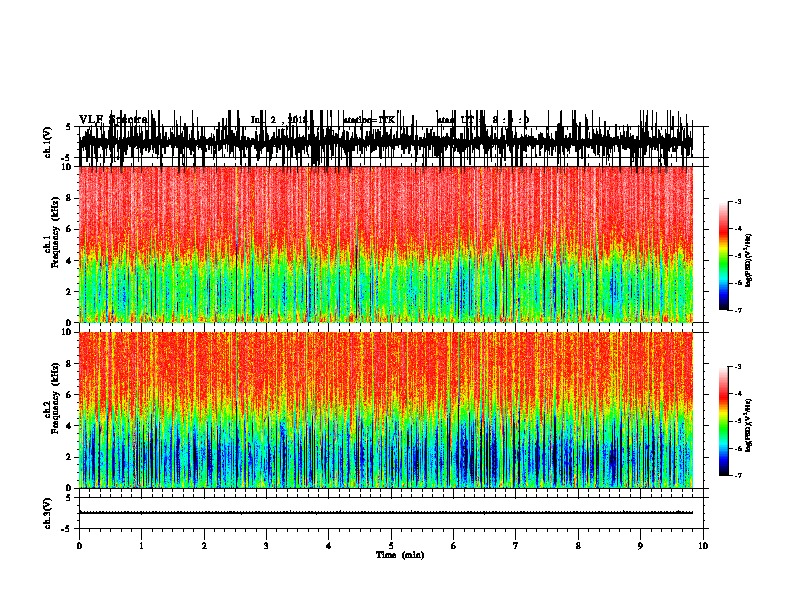Click the 'ch.3(V)' waveform axis label

click(48, 513)
